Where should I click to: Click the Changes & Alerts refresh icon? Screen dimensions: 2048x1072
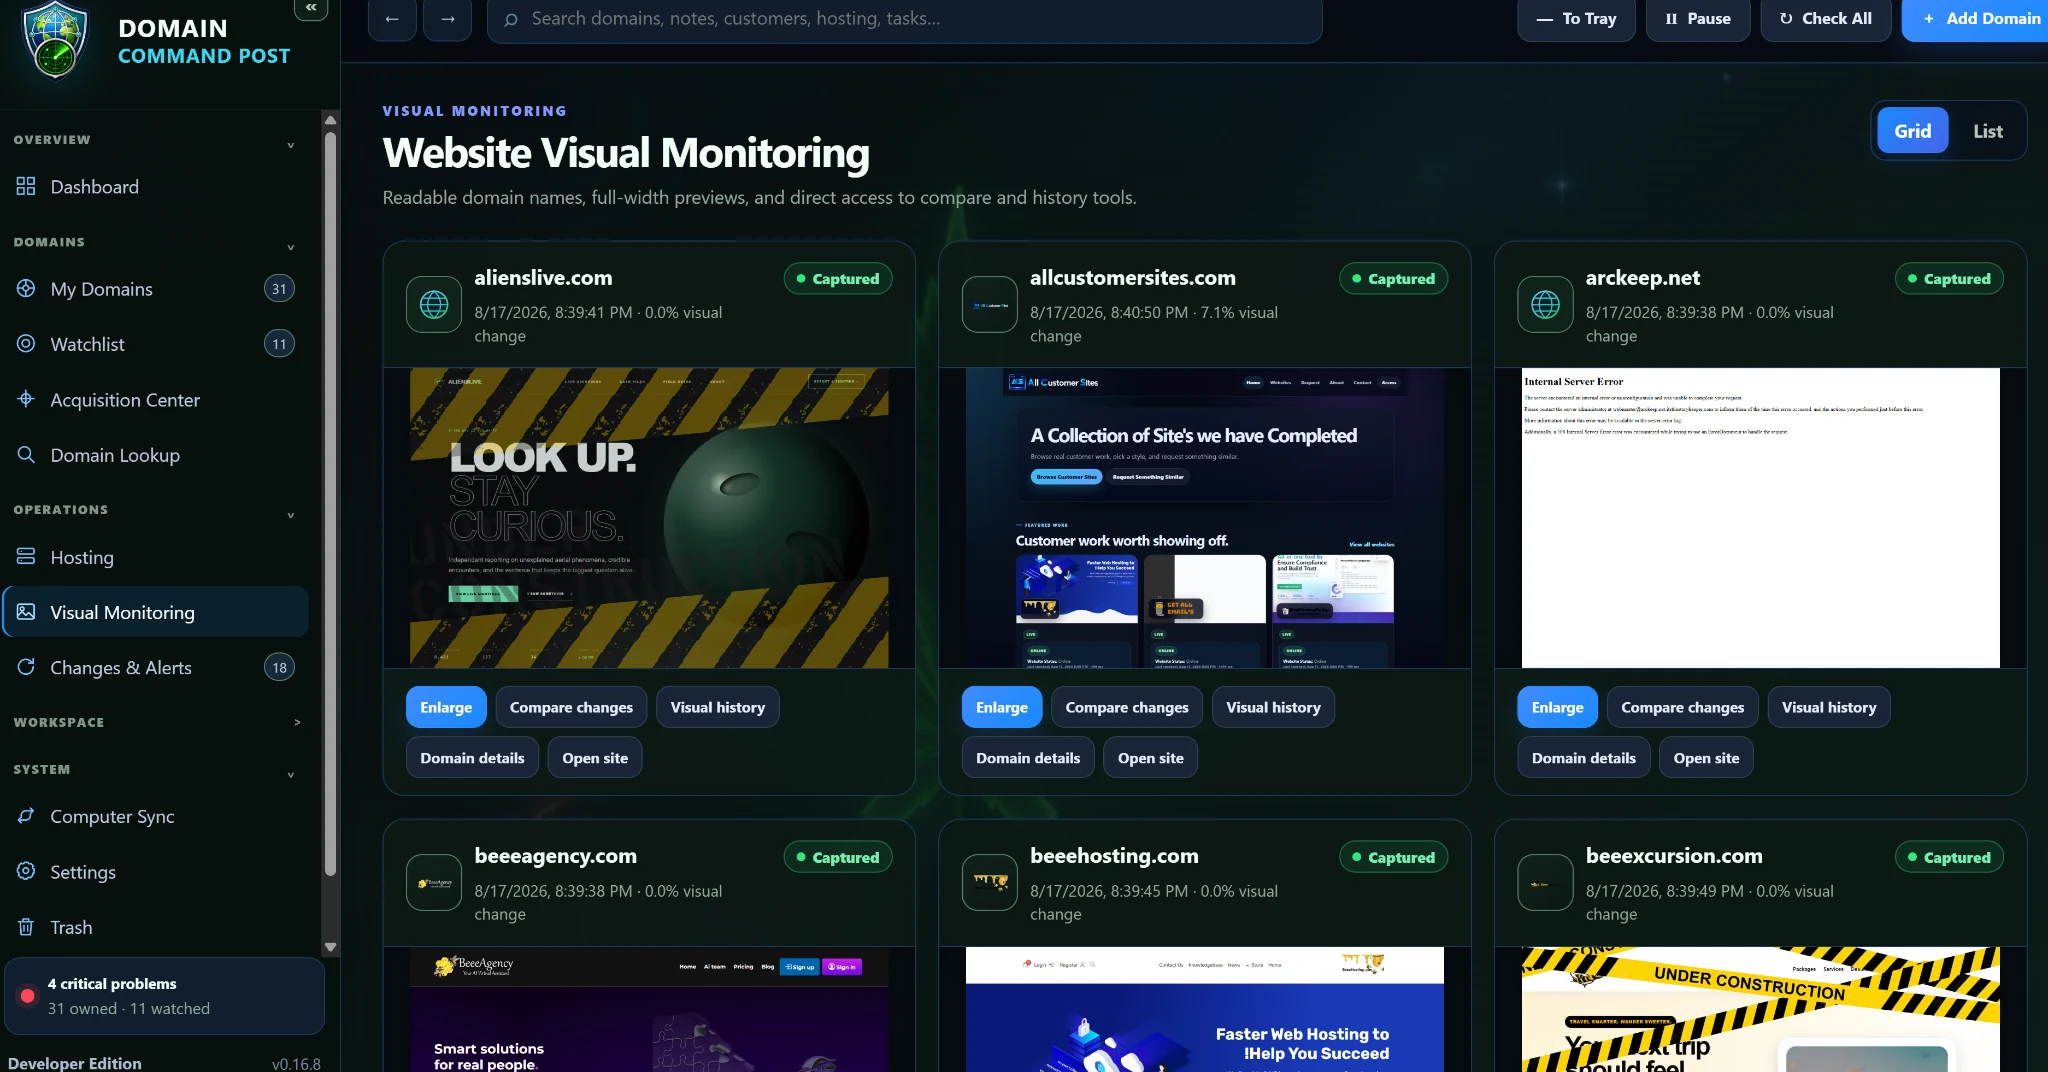(x=26, y=666)
